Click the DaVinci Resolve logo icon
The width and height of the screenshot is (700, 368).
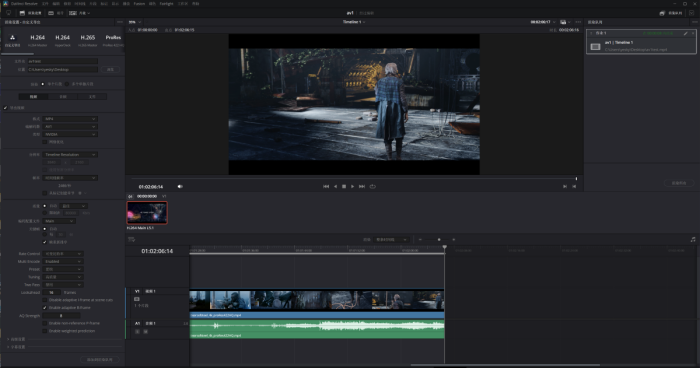tap(5, 4)
